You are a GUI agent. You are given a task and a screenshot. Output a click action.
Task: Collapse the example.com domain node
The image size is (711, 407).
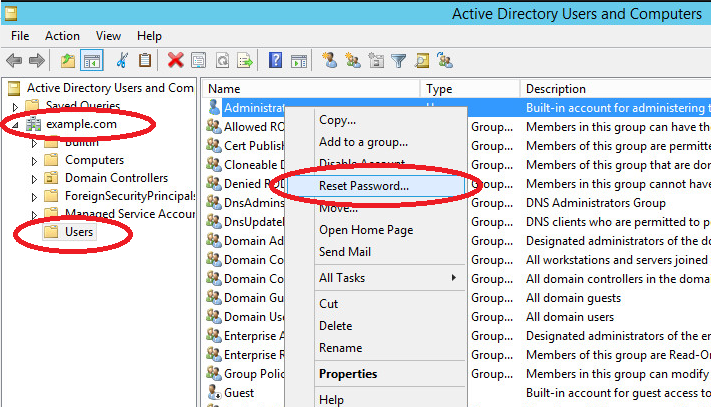15,124
